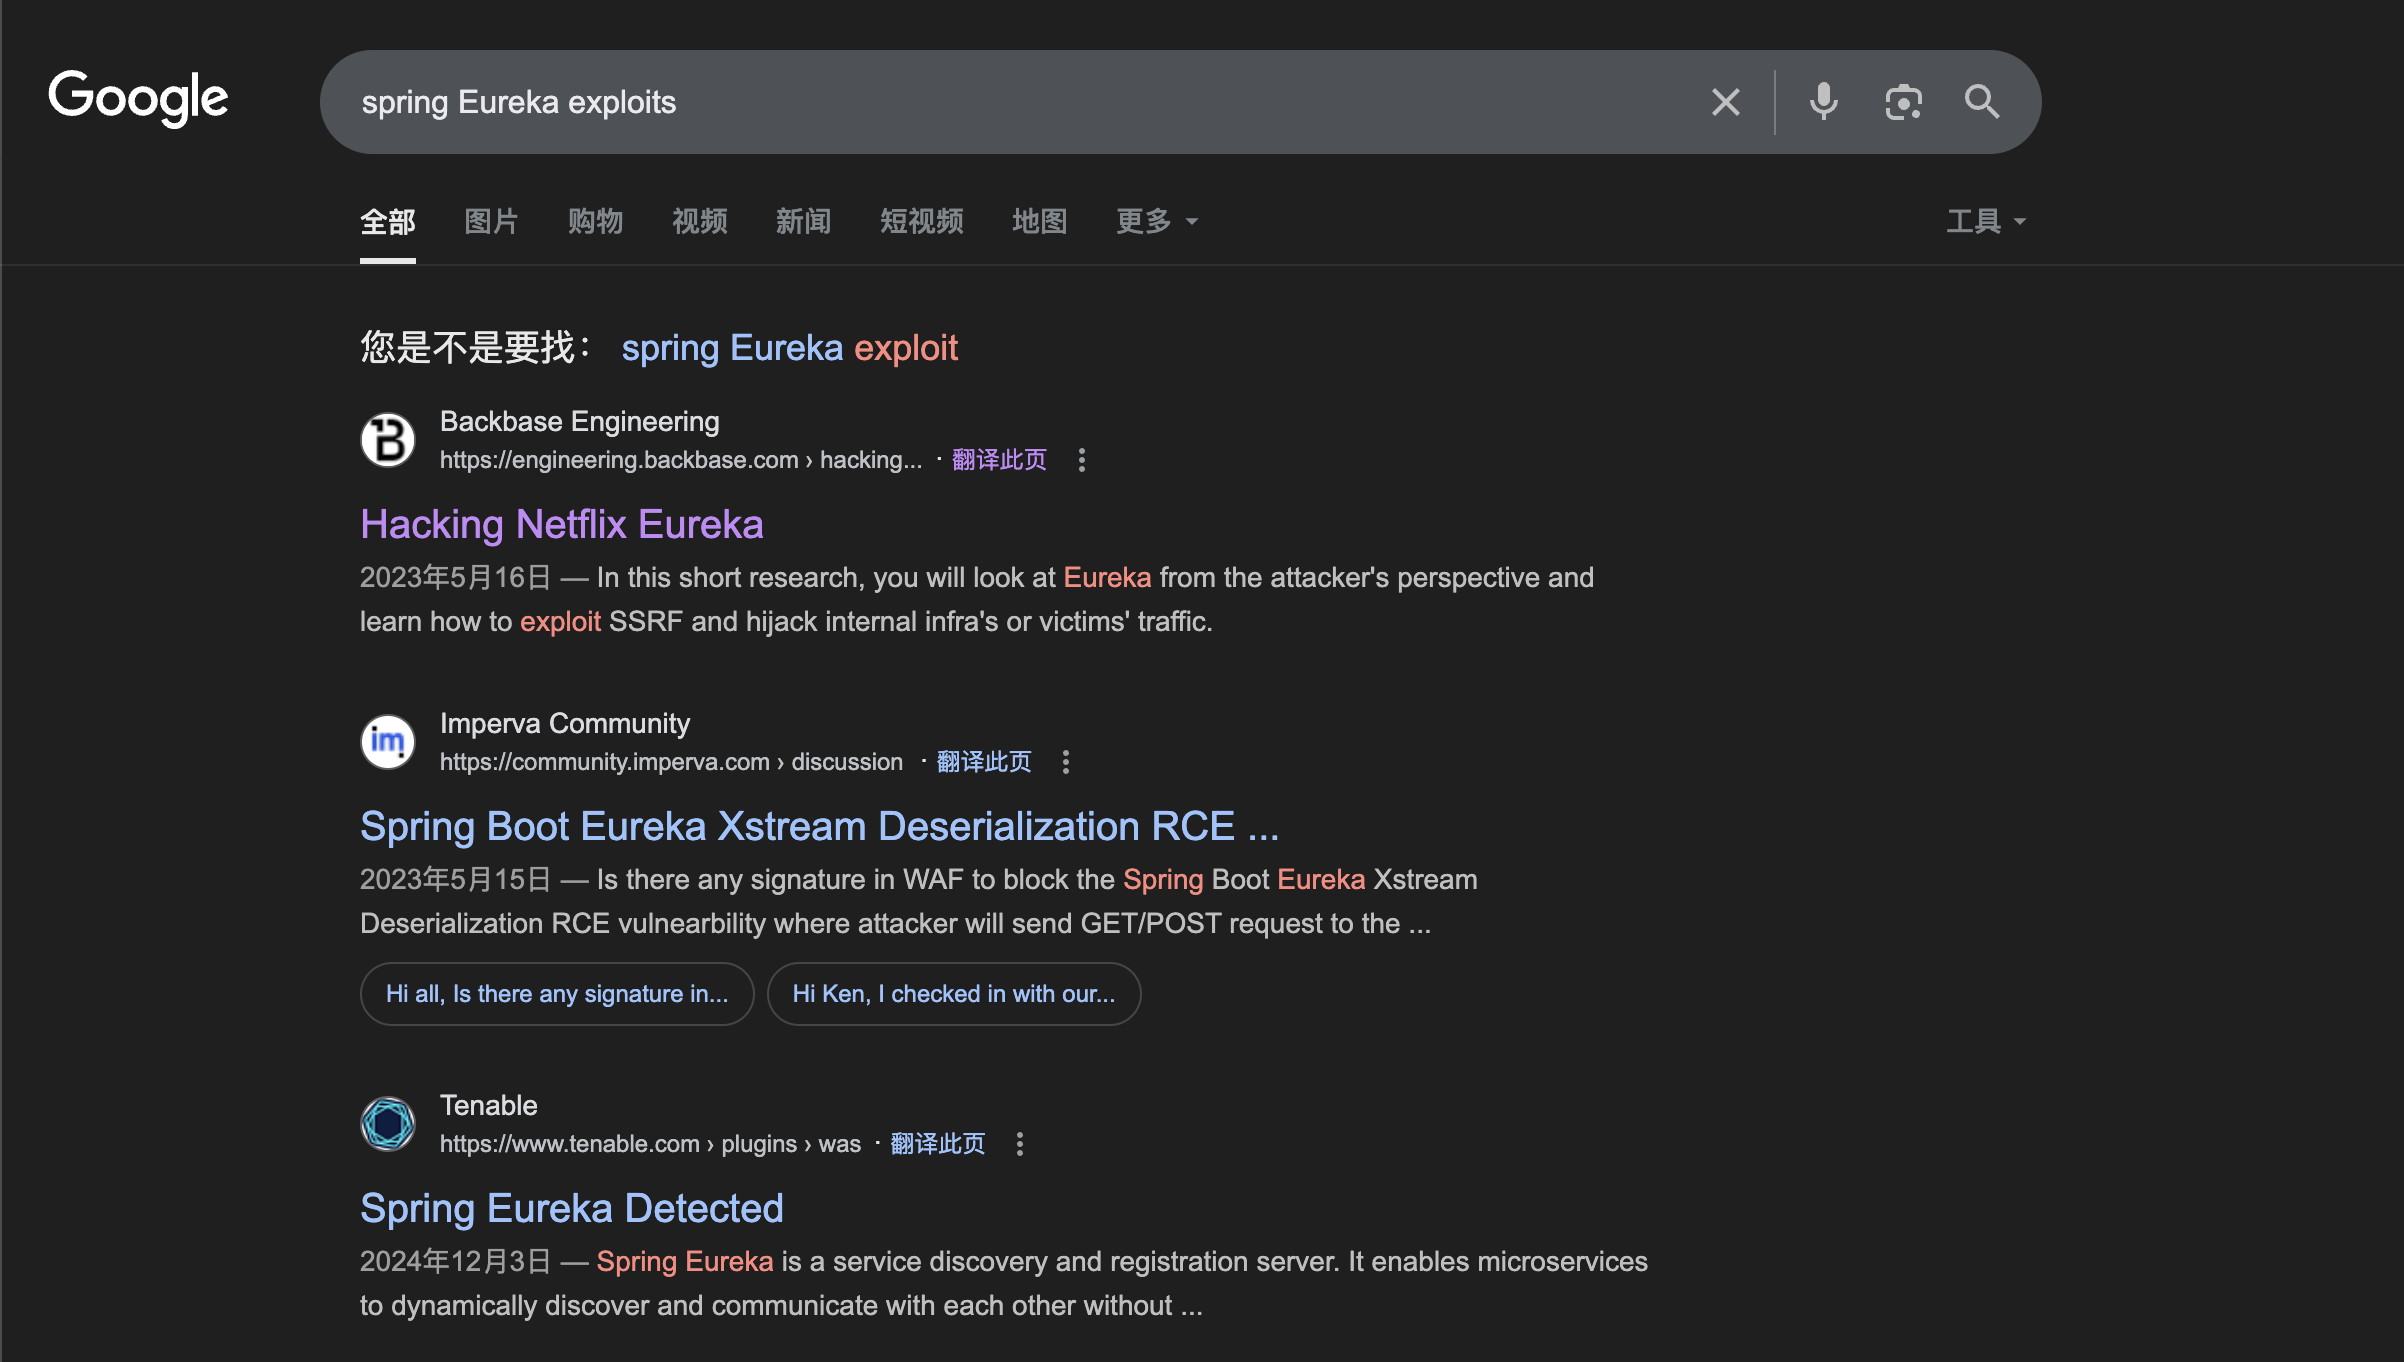
Task: Open three-dot menu for Imperva Community result
Action: point(1065,762)
